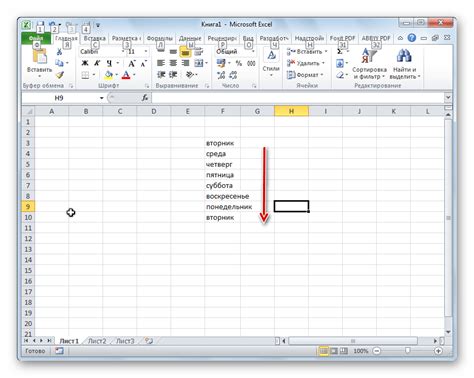Viewport: 474px width, 378px height.
Task: Open the Стили styles gallery
Action: [x=271, y=62]
